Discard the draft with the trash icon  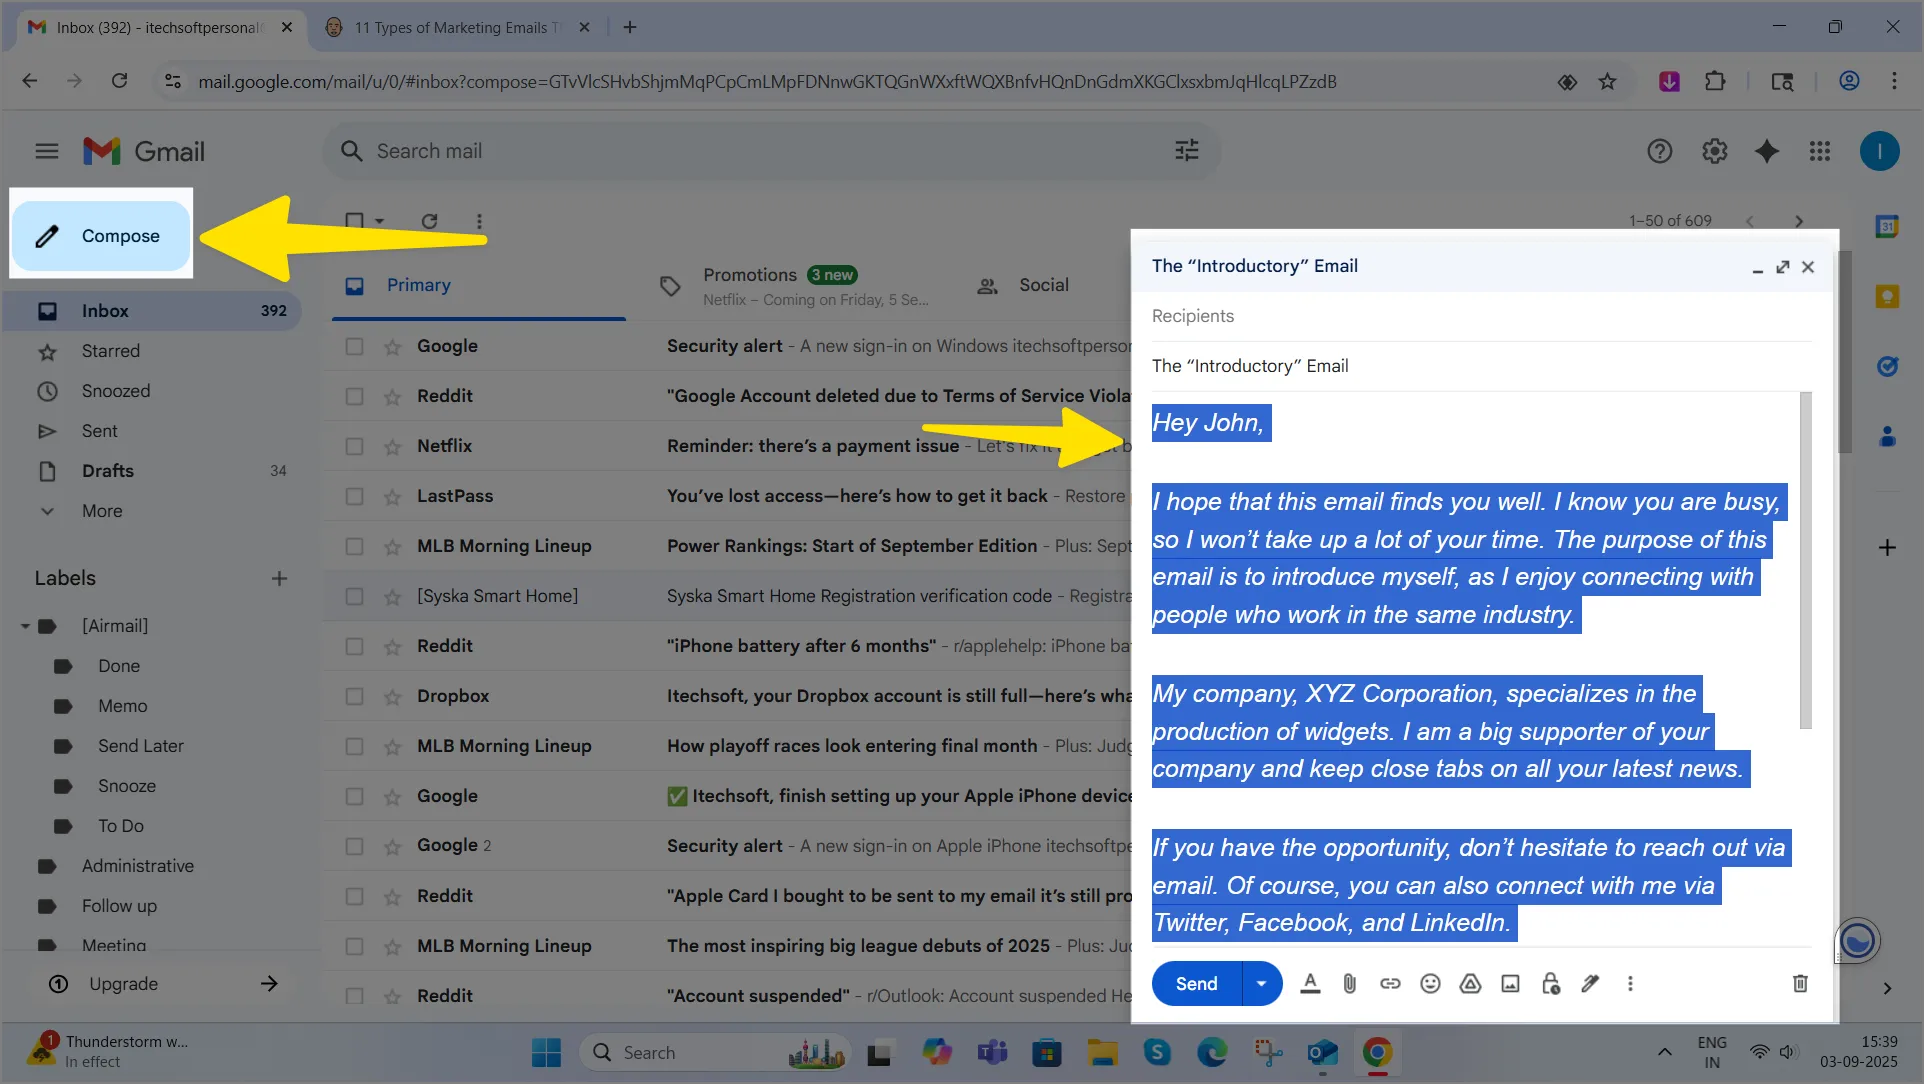[1800, 984]
